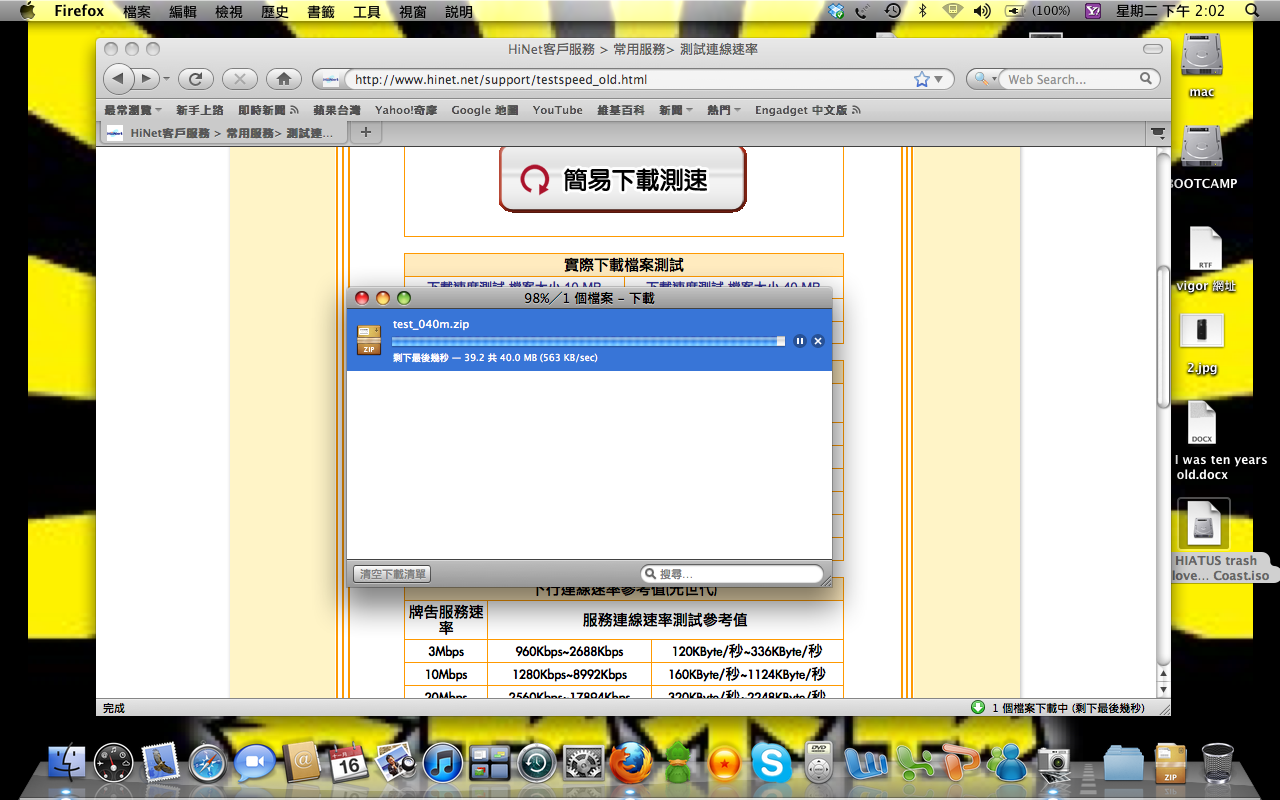Screen dimensions: 1280x800
Task: Open the 即時新聞 feed bookmark
Action: point(268,110)
